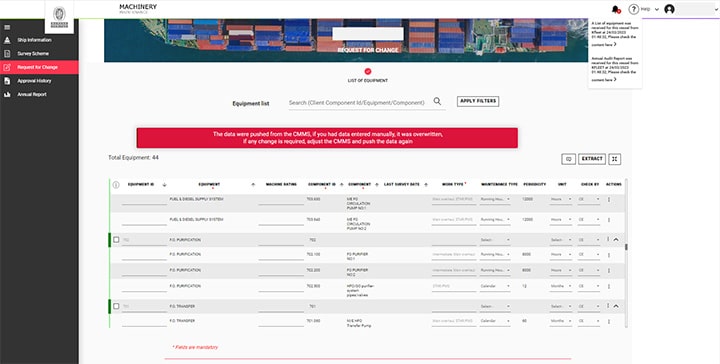Select the F.O. Purification 702 checkbox
The height and width of the screenshot is (364, 720).
[116, 240]
